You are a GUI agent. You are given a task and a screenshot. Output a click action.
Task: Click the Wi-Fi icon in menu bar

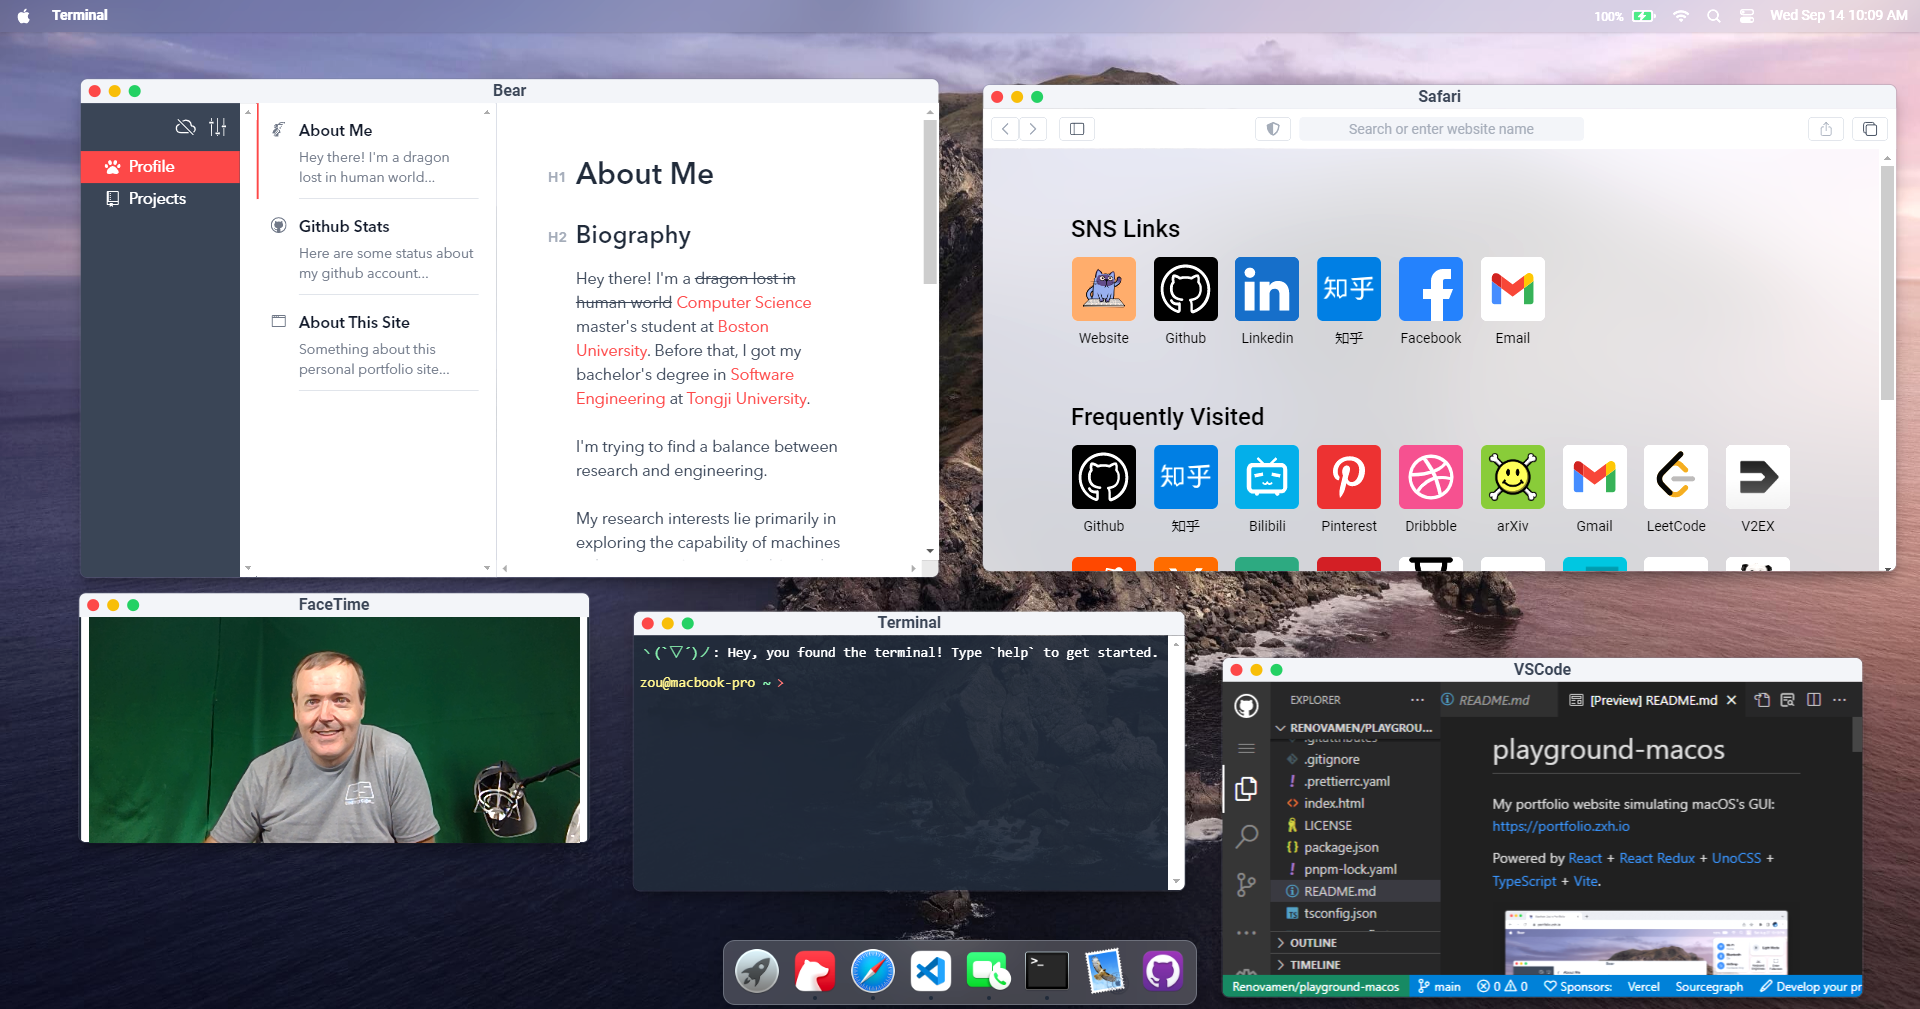(1681, 16)
